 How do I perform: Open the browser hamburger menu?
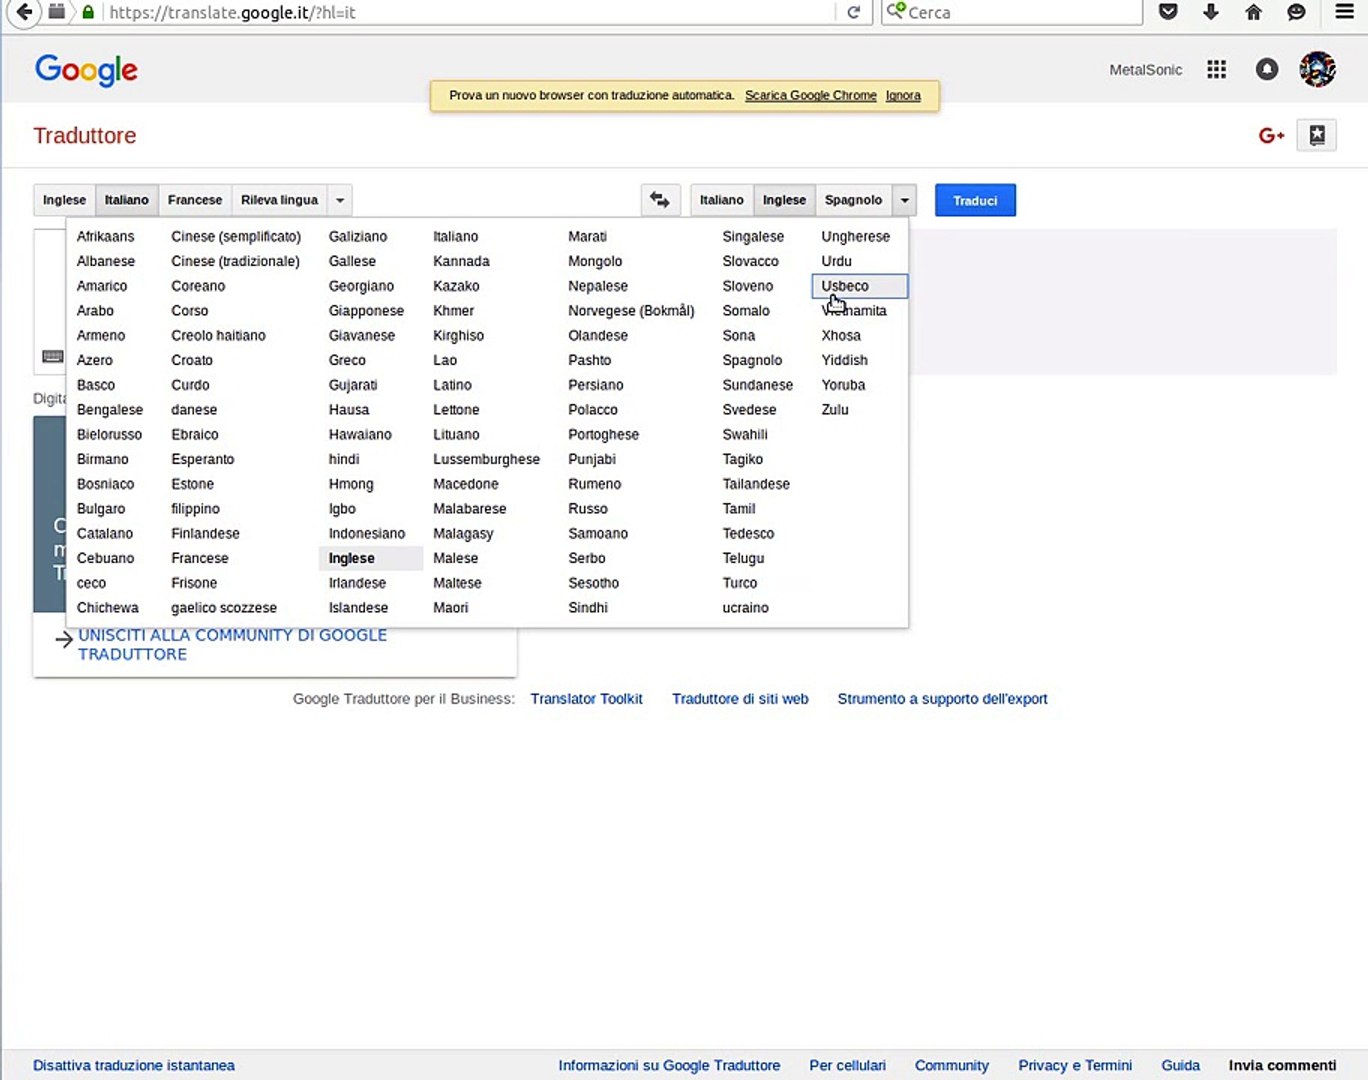(x=1344, y=12)
